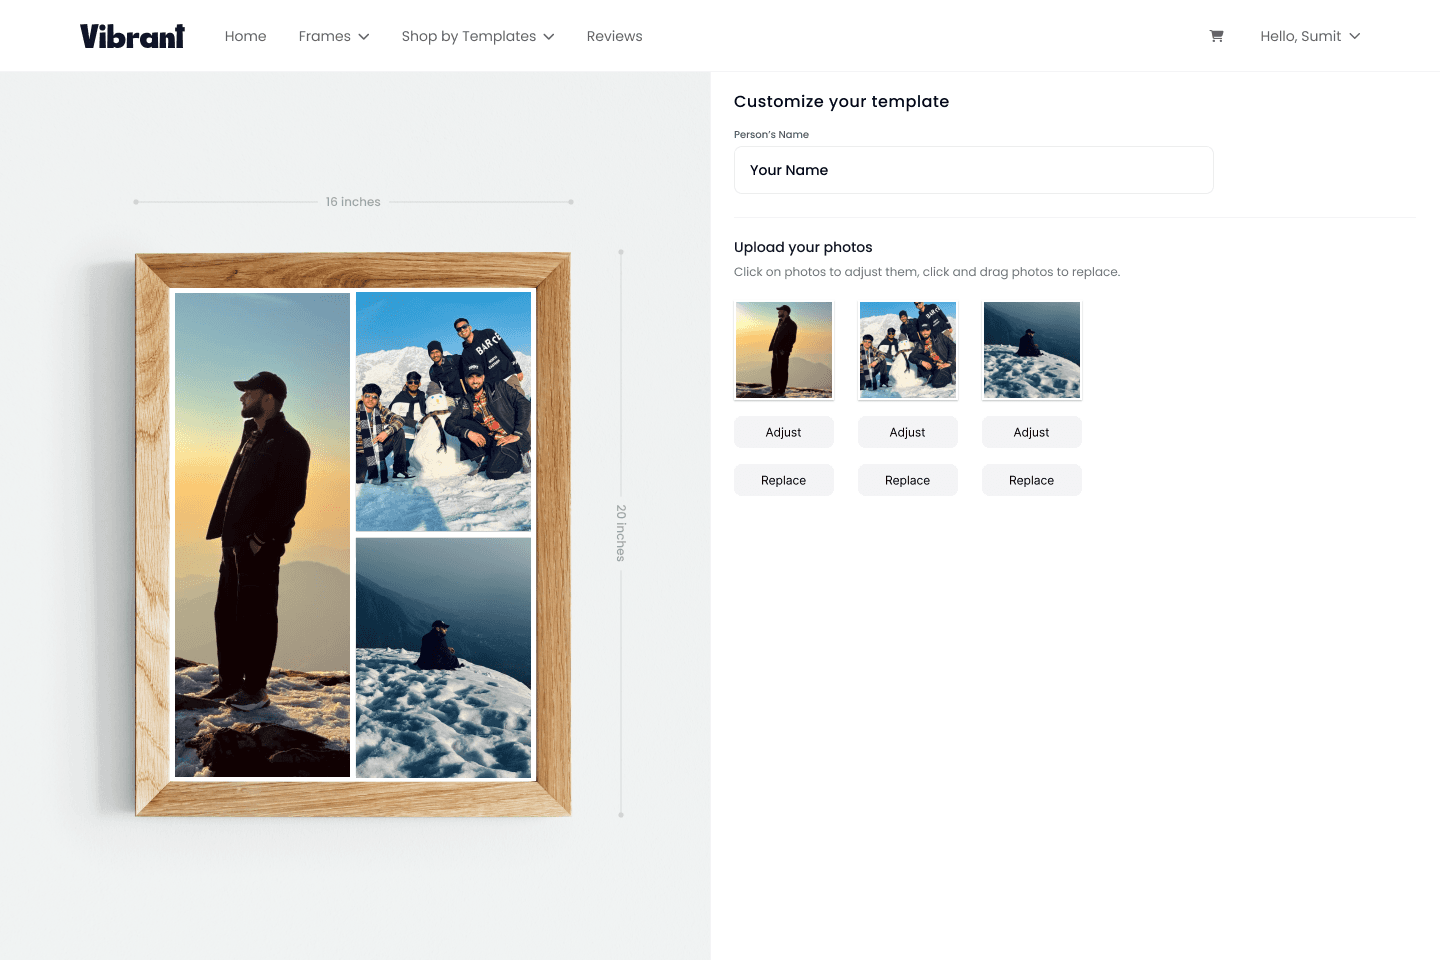This screenshot has width=1440, height=960.
Task: Select the group snowman photo thumbnail
Action: 908,350
